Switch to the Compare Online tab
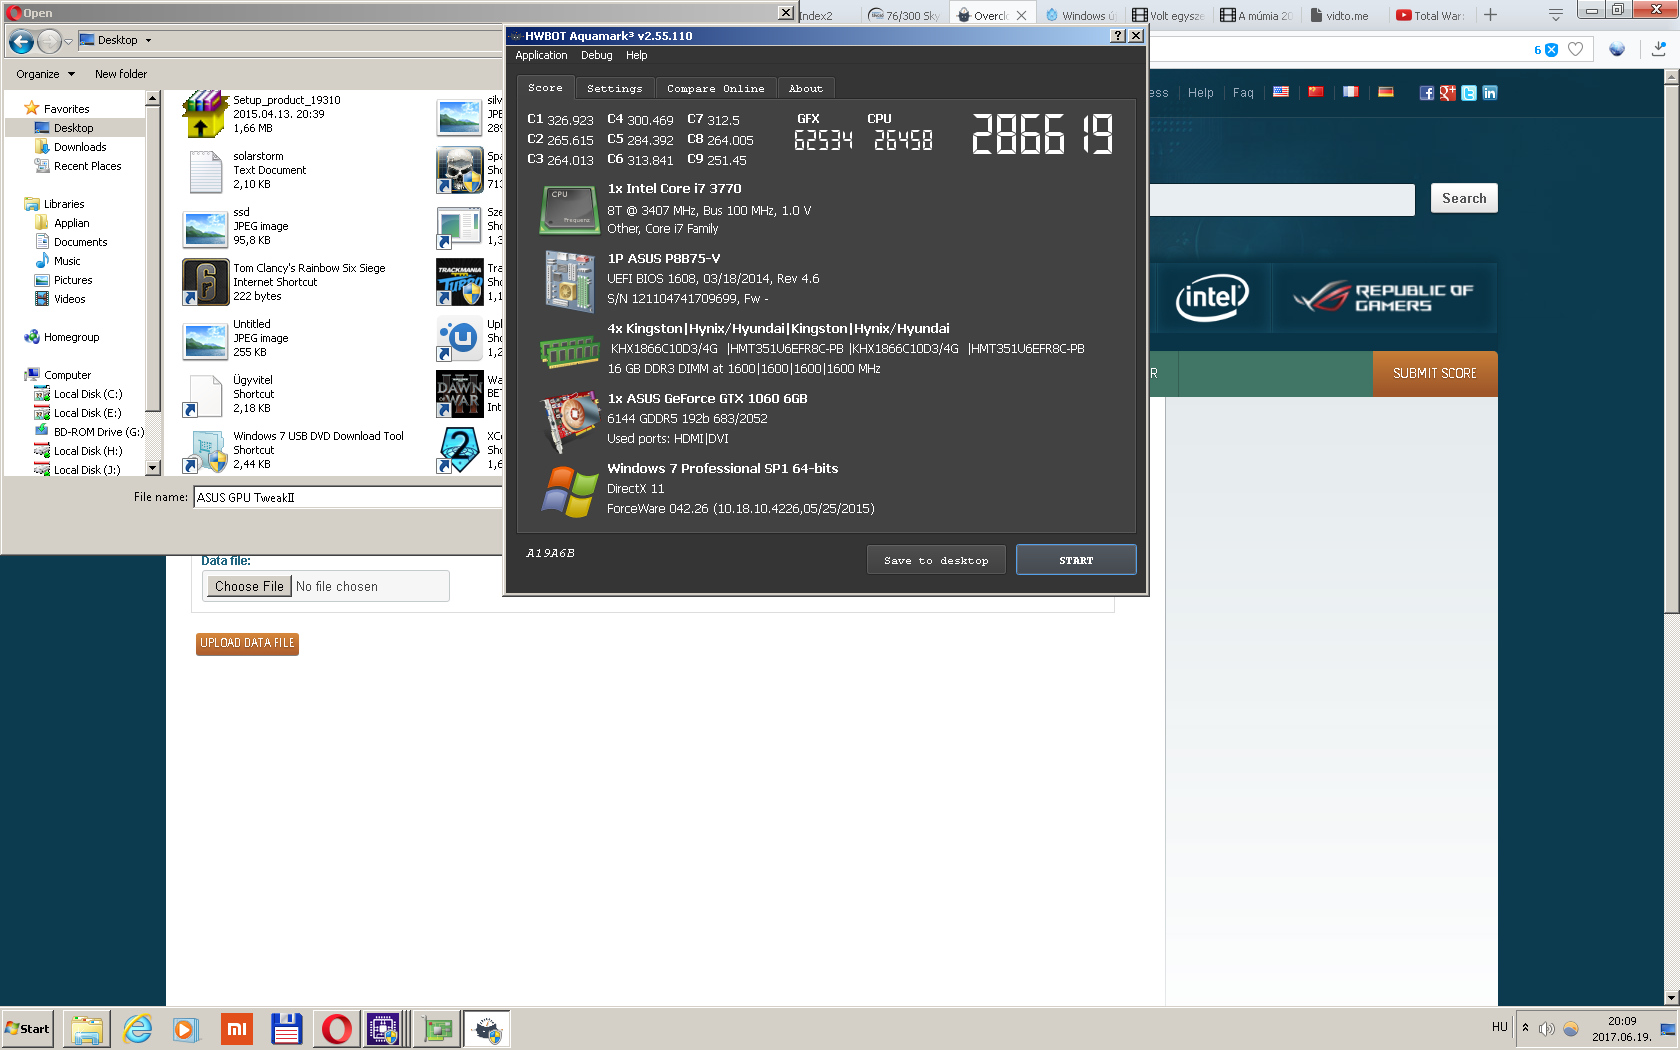This screenshot has width=1680, height=1050. pos(716,88)
